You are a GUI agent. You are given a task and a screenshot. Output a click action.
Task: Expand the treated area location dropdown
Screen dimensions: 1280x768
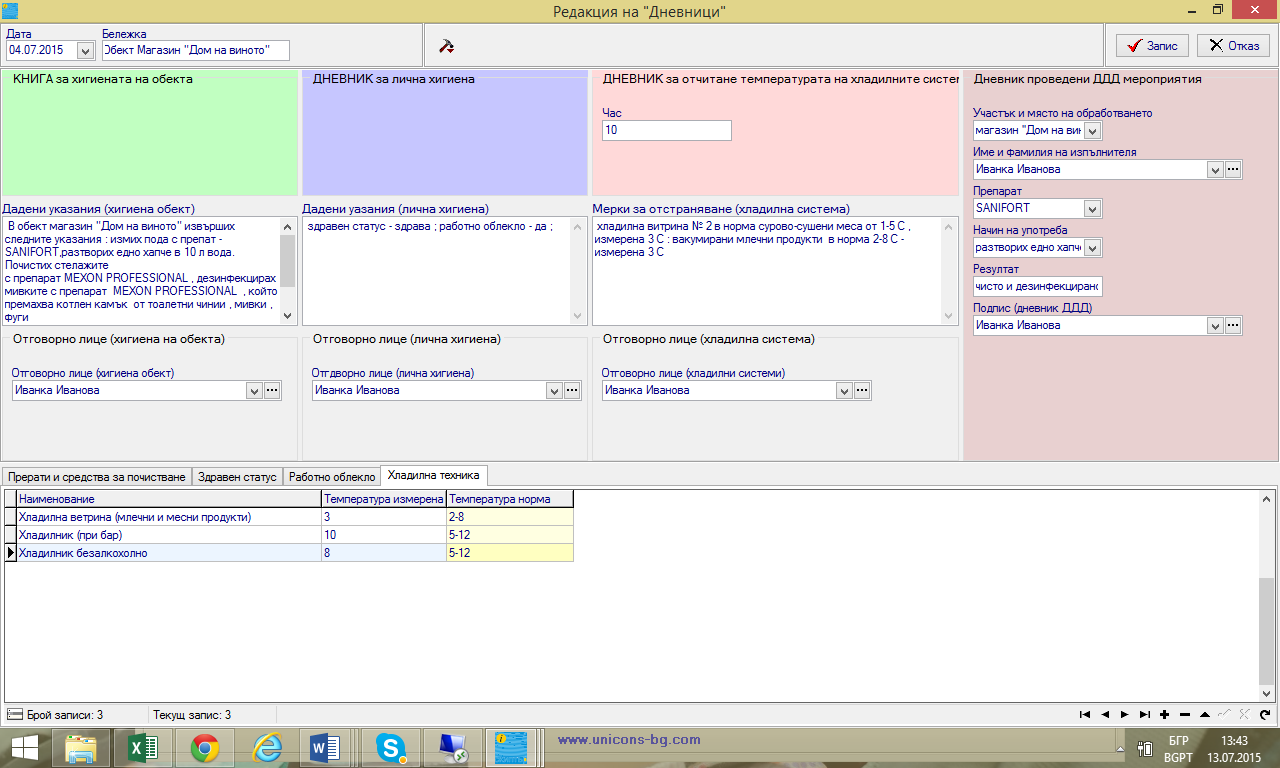point(1093,130)
